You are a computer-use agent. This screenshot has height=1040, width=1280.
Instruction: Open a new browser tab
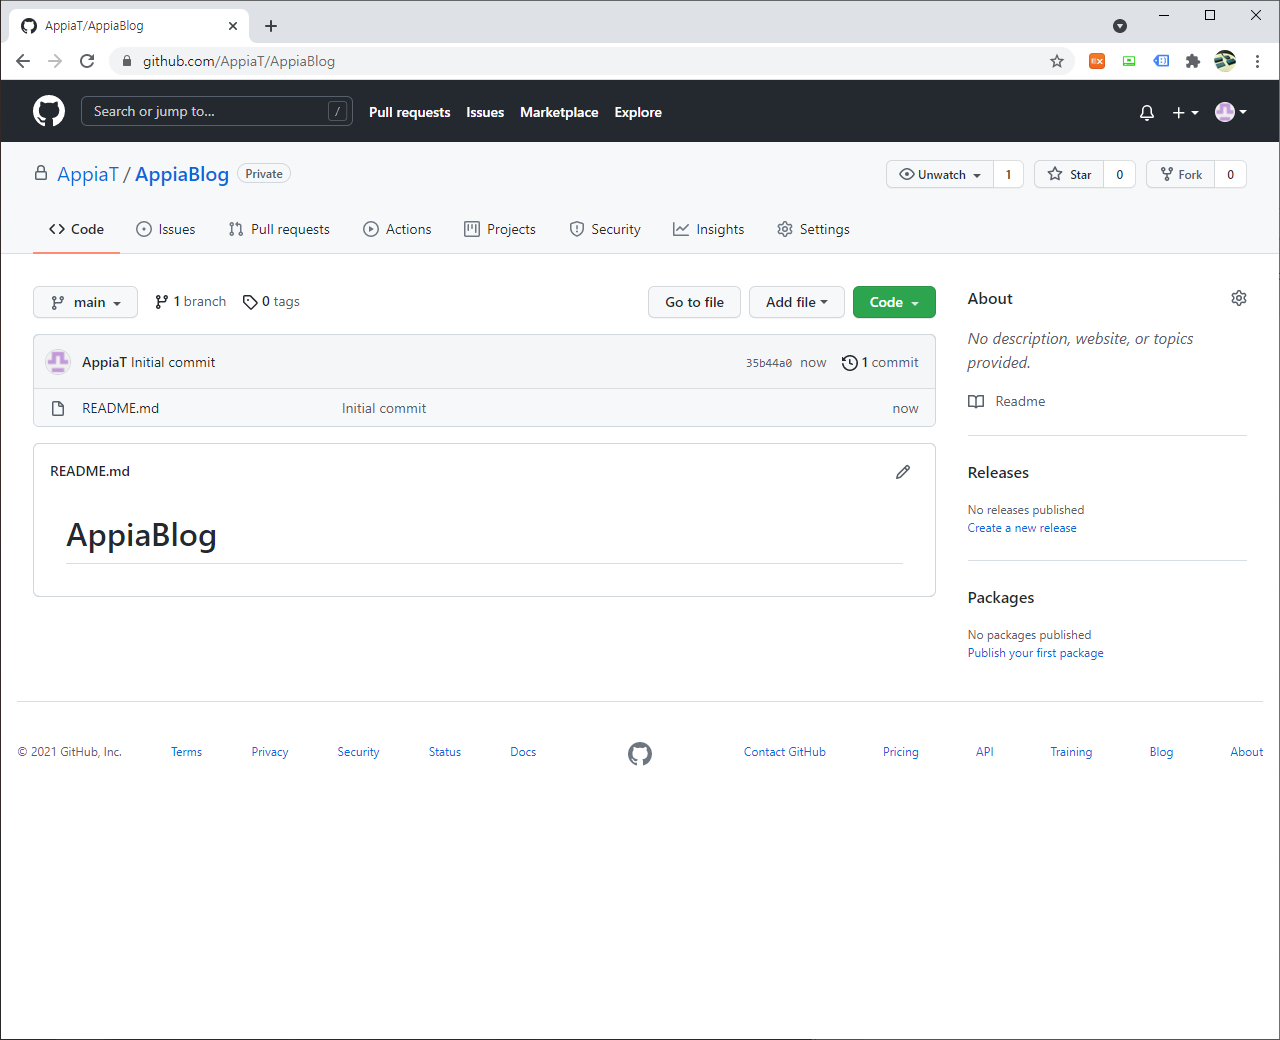click(271, 26)
